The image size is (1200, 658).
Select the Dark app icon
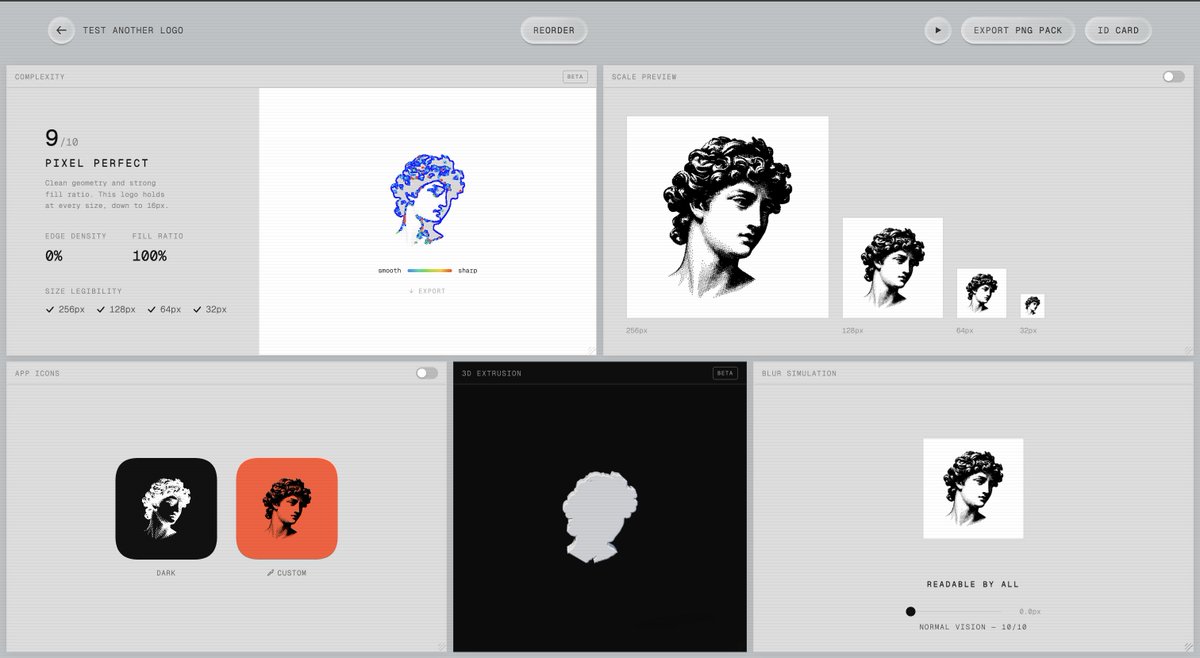(x=166, y=508)
